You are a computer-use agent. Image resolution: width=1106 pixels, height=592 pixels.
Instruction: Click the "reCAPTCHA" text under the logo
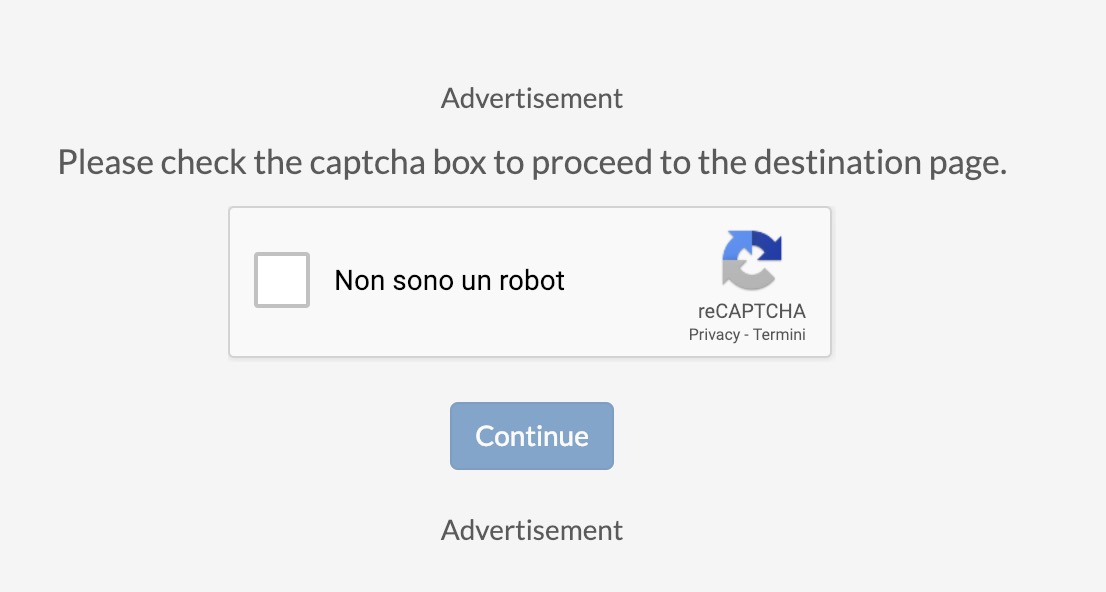coord(751,311)
